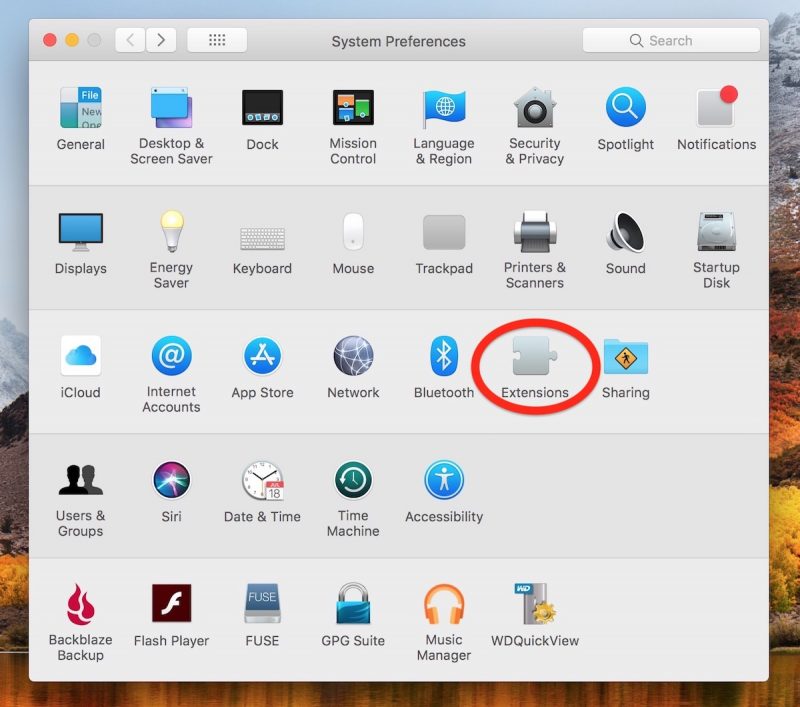Launch the GPG Suite preference pane

[x=352, y=607]
